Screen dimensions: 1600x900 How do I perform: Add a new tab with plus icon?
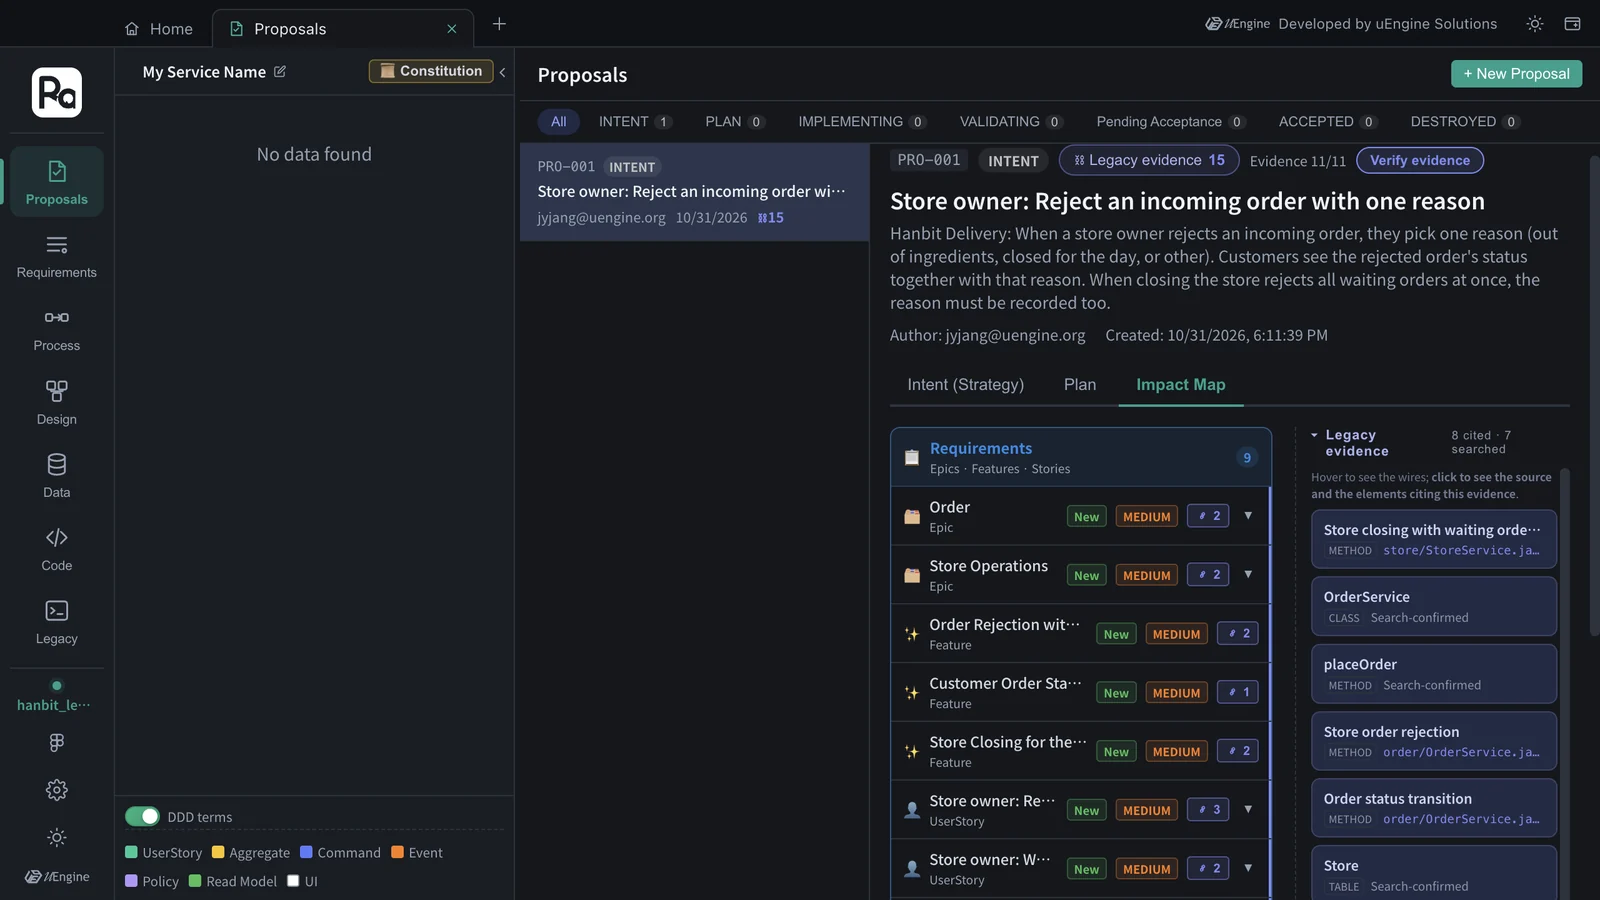point(499,24)
